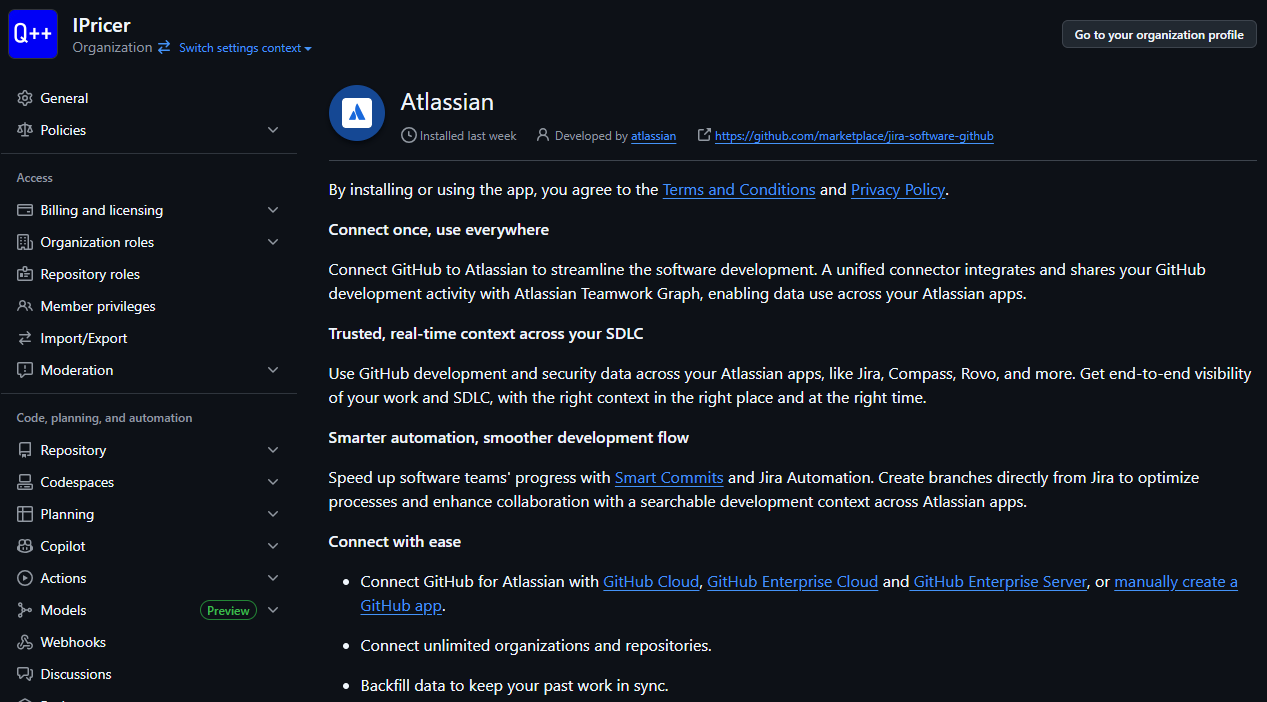Open the GitHub Enterprise Cloud link
This screenshot has width=1267, height=702.
[x=792, y=582]
